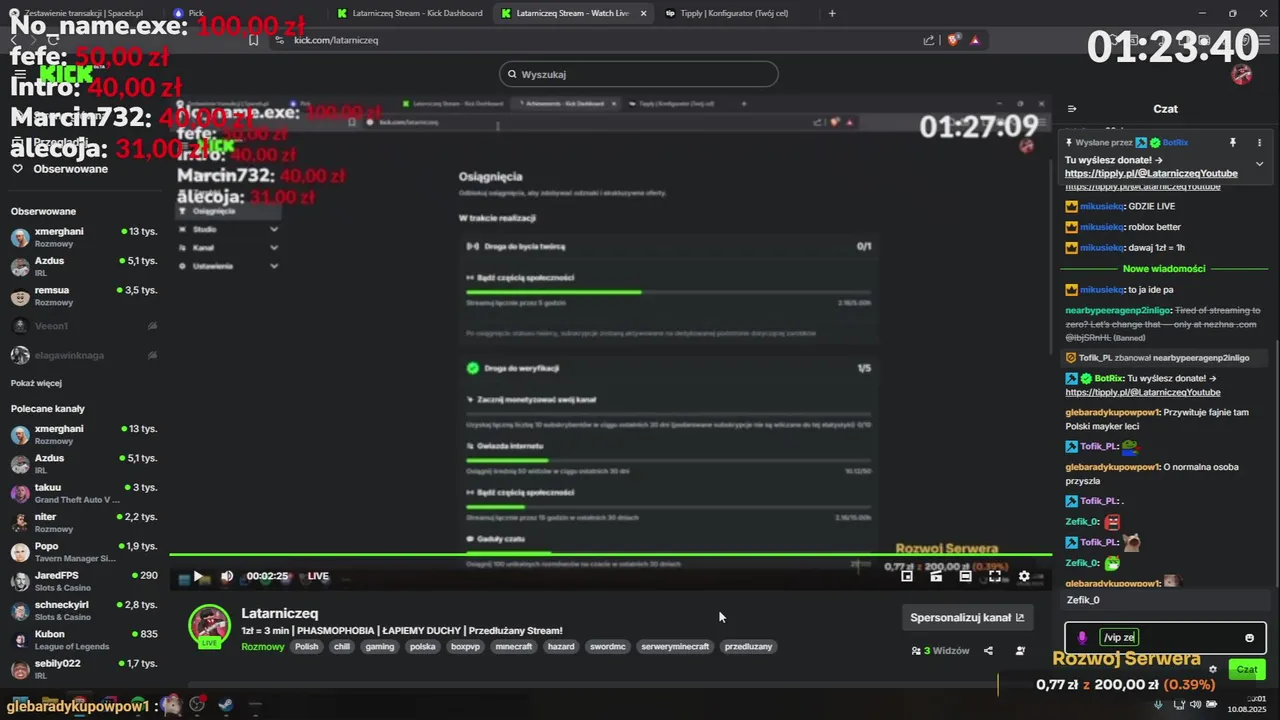Select the boxpvp tag

tap(466, 647)
